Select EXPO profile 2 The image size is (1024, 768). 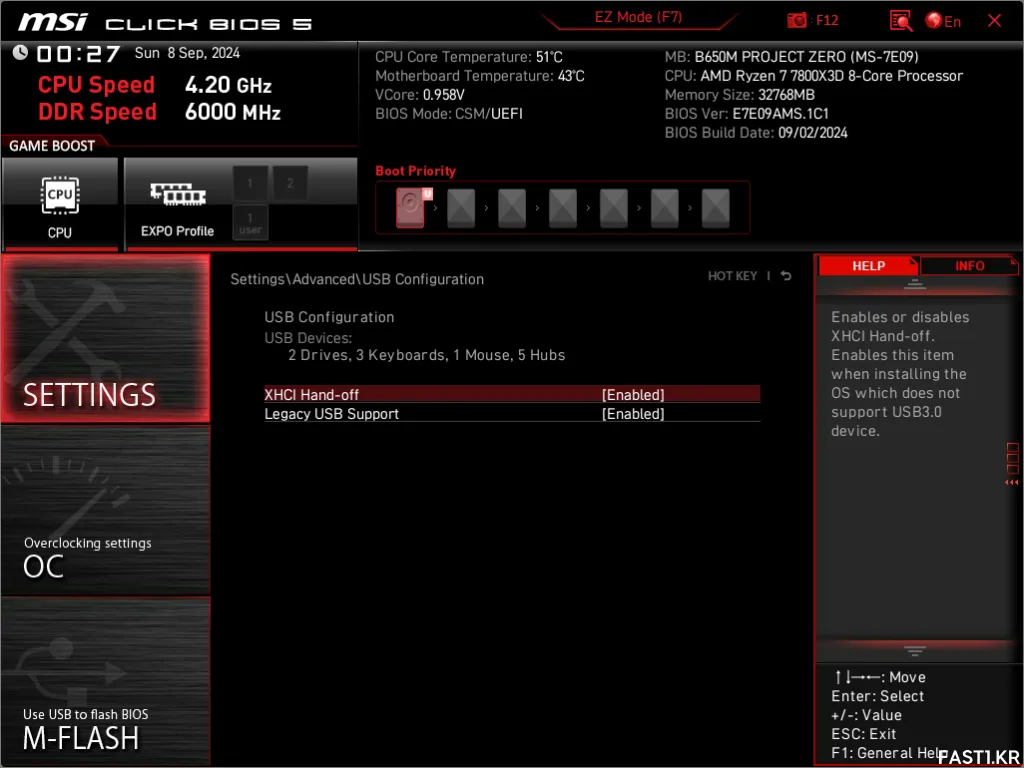coord(291,184)
